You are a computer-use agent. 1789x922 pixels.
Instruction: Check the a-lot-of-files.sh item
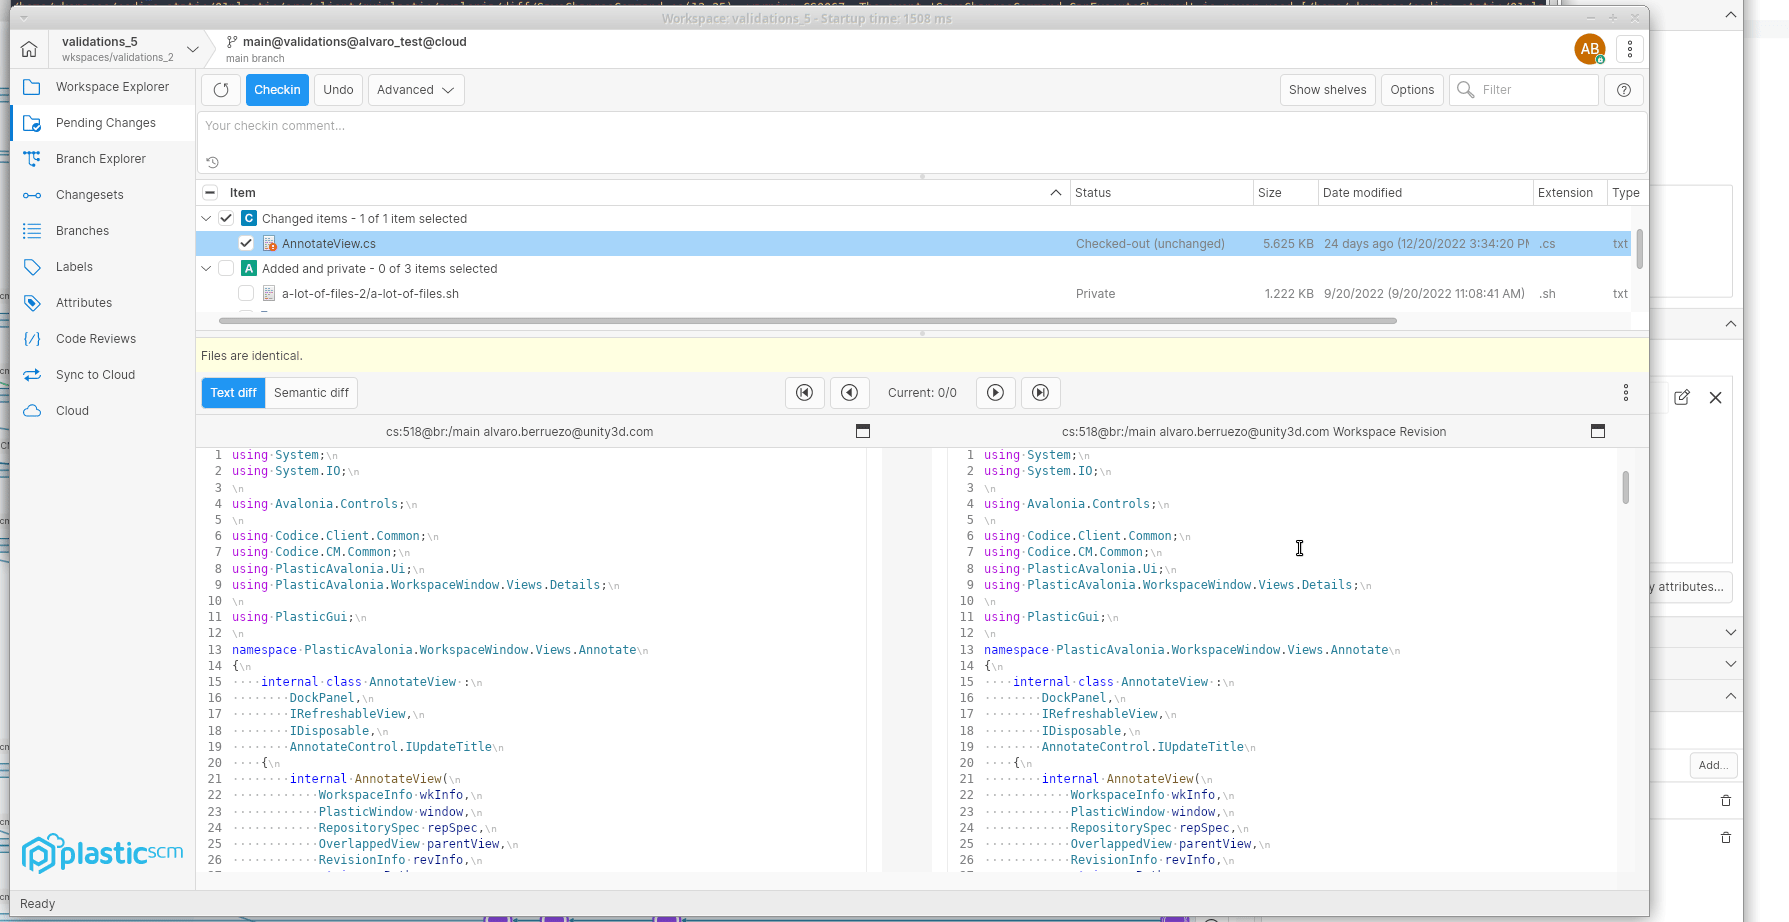tap(245, 292)
